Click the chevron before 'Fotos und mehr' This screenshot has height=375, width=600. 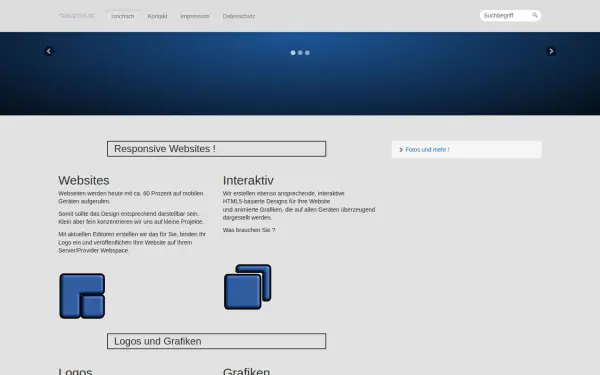[x=401, y=150]
